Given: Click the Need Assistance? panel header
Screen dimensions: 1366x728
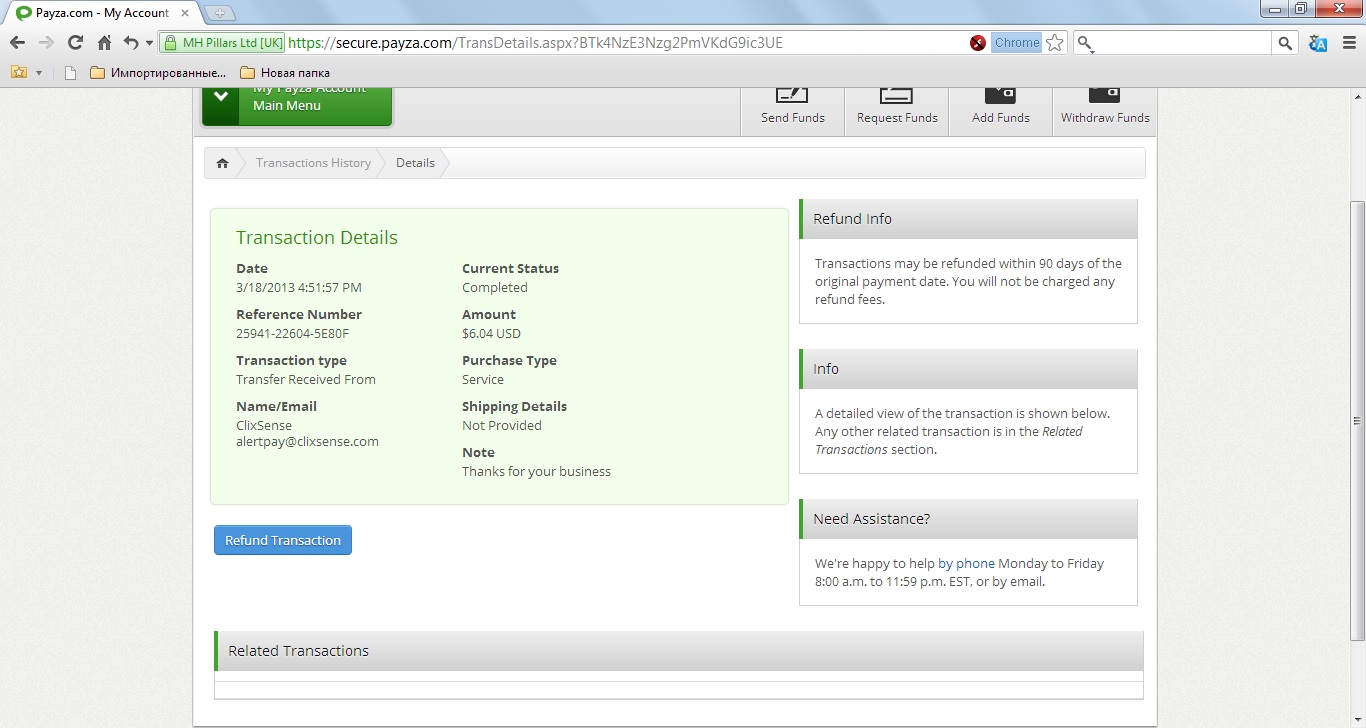Looking at the screenshot, I should point(968,519).
